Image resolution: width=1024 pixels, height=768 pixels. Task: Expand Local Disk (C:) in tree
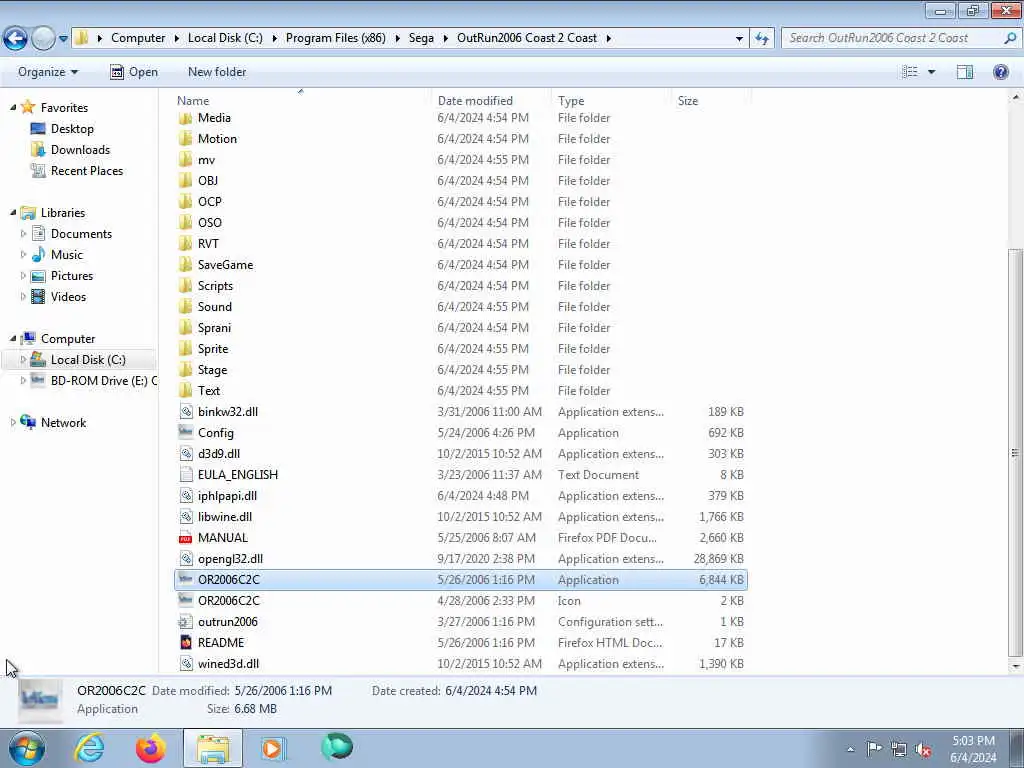tap(24, 360)
